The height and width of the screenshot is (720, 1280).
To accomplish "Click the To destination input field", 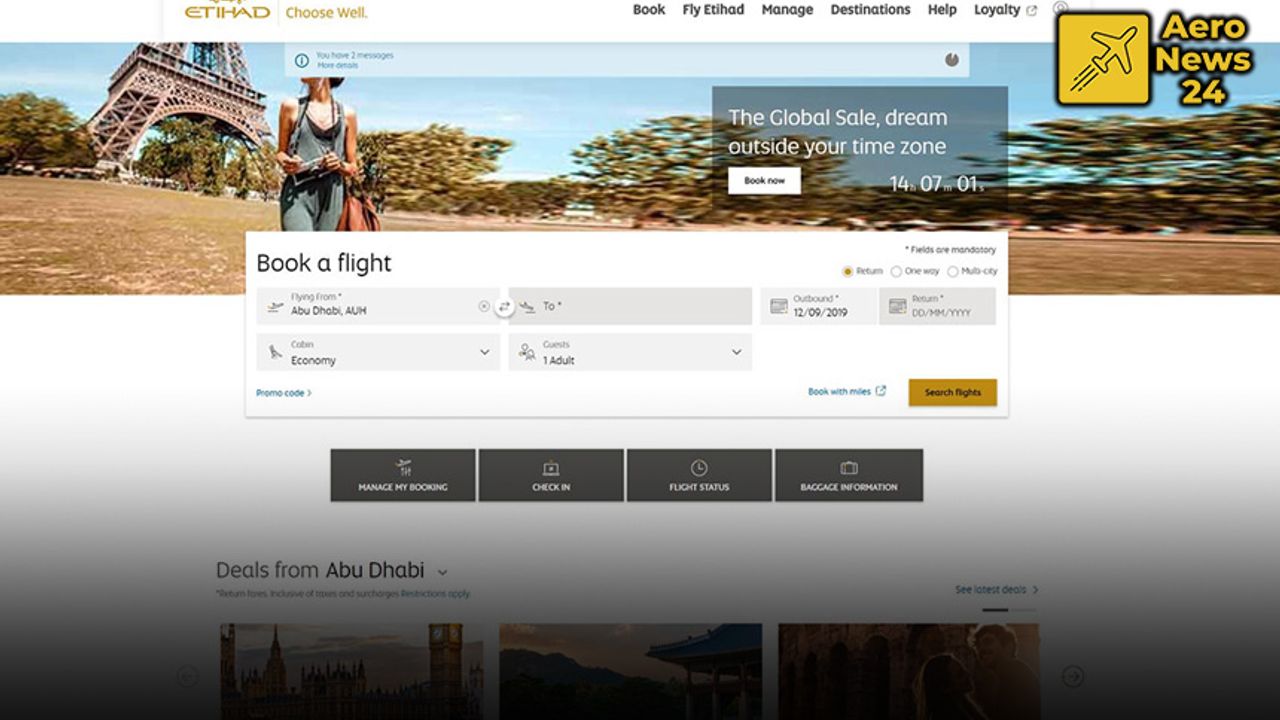I will pyautogui.click(x=630, y=306).
